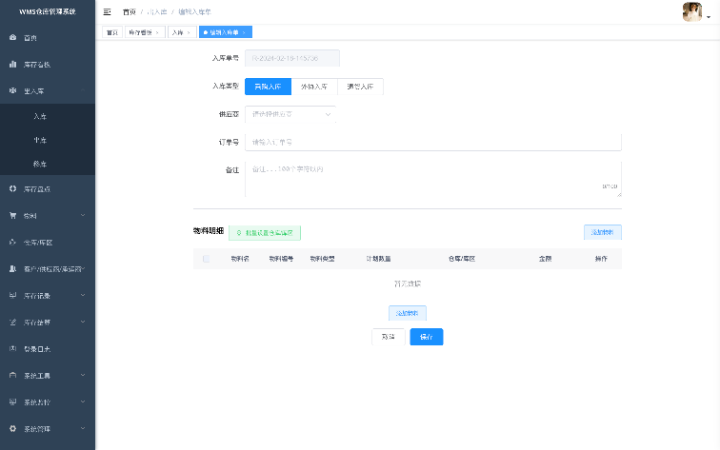This screenshot has height=450, width=720.
Task: Open the user avatar in top-right
Action: 692,12
